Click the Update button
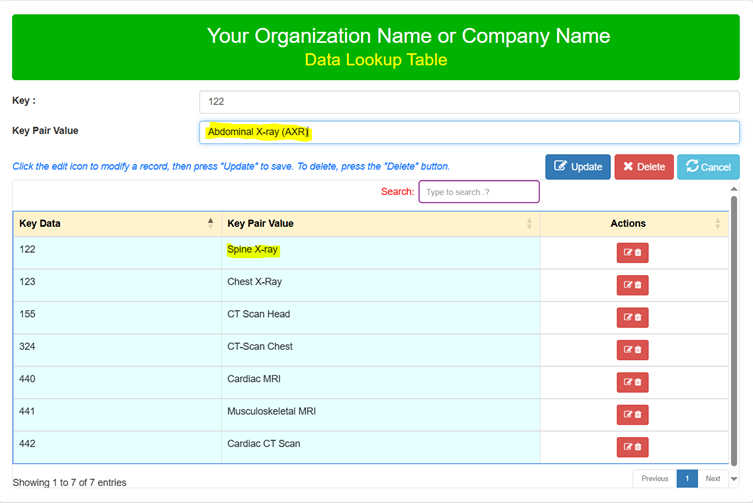Screen dimensions: 753x503 (x=577, y=166)
